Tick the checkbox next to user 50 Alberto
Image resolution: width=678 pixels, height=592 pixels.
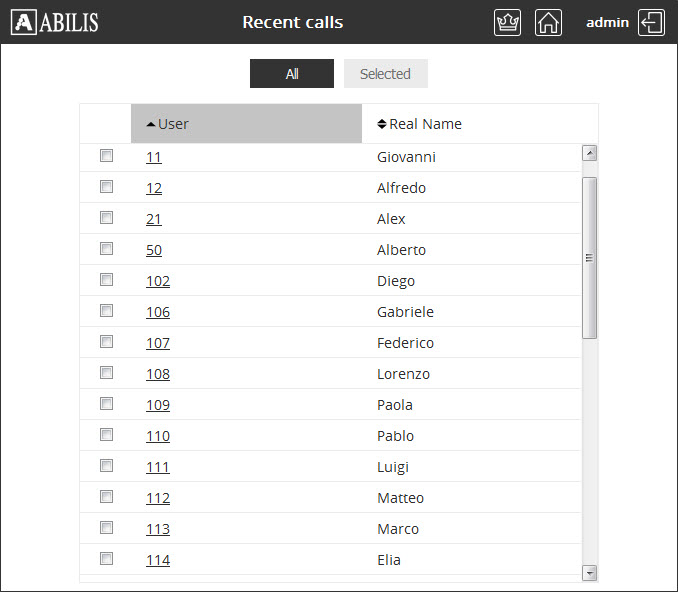pos(106,249)
